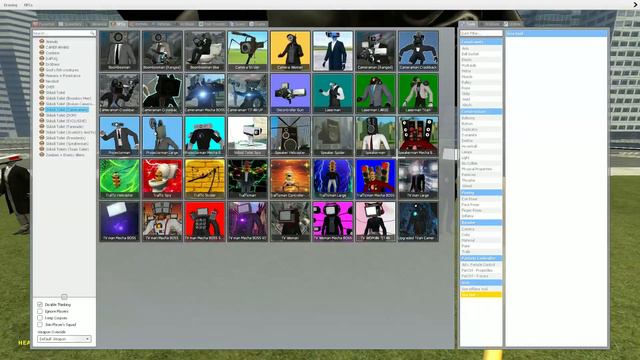Viewport: 640px width, 360px height.
Task: Choose the Adv. Particle Control tool
Action: click(x=481, y=264)
